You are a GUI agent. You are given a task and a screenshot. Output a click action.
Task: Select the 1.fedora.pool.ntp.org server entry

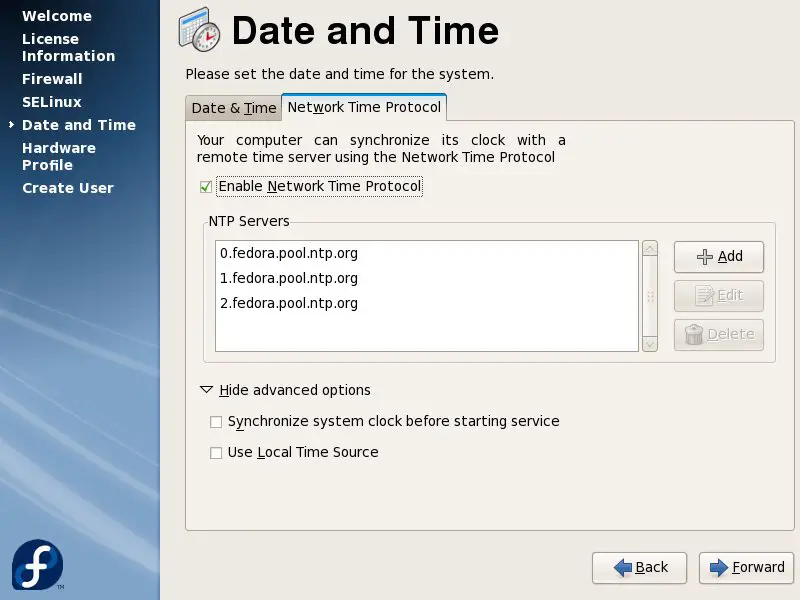point(289,279)
